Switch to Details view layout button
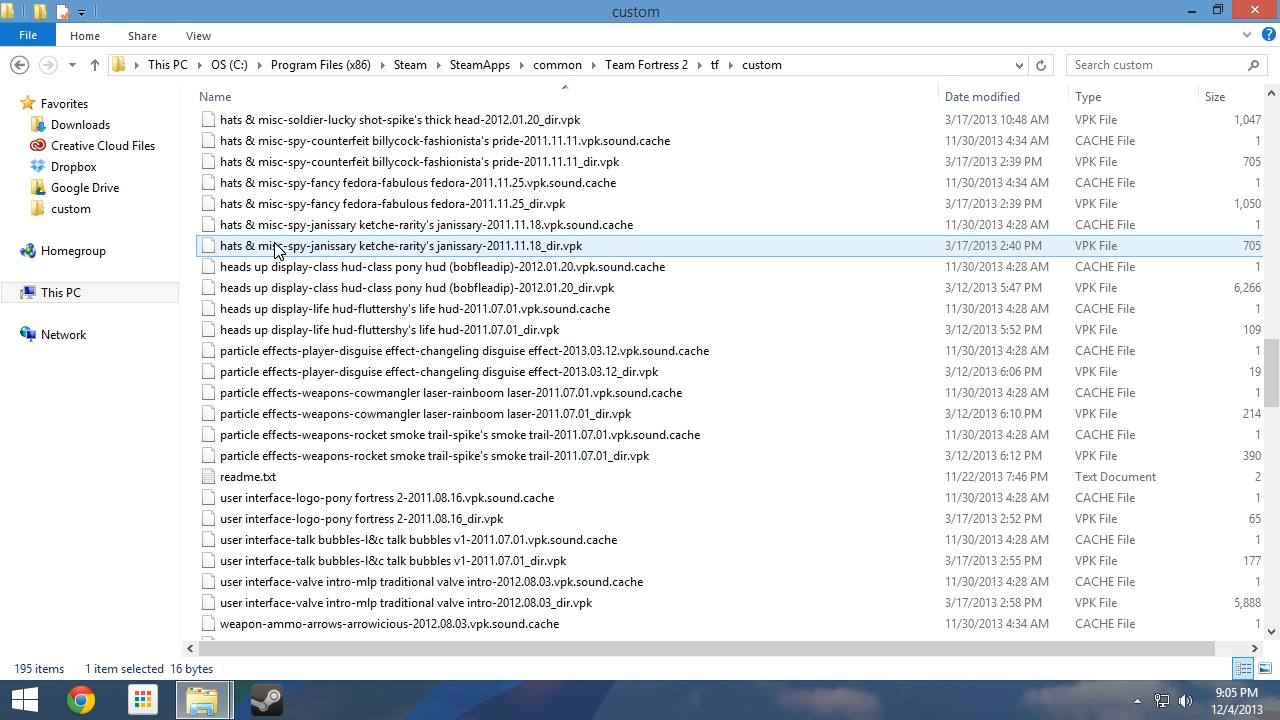 click(1243, 669)
